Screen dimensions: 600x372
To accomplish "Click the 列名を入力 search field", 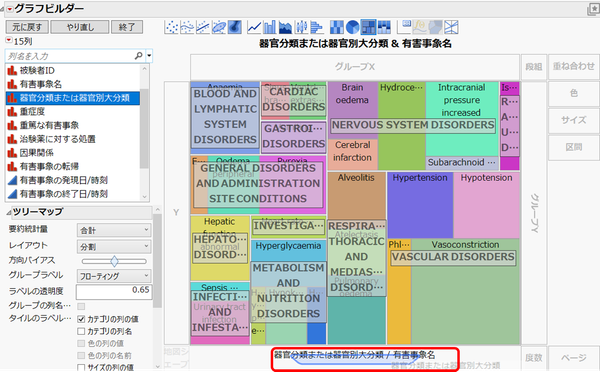I will pos(71,56).
